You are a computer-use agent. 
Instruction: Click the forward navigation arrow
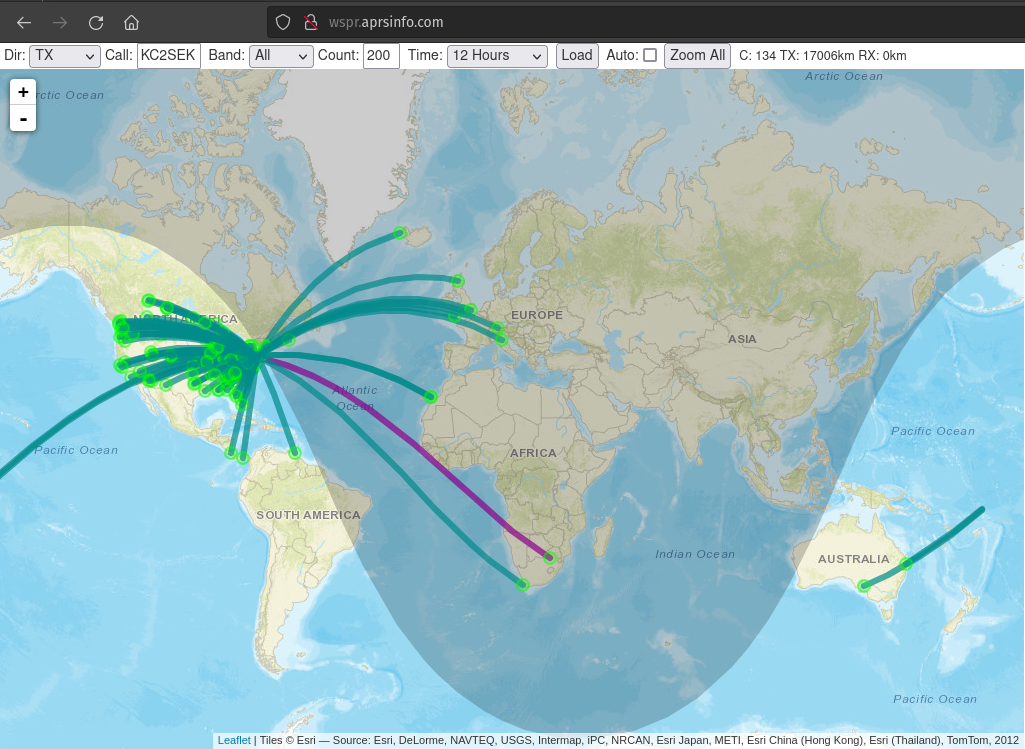[60, 23]
